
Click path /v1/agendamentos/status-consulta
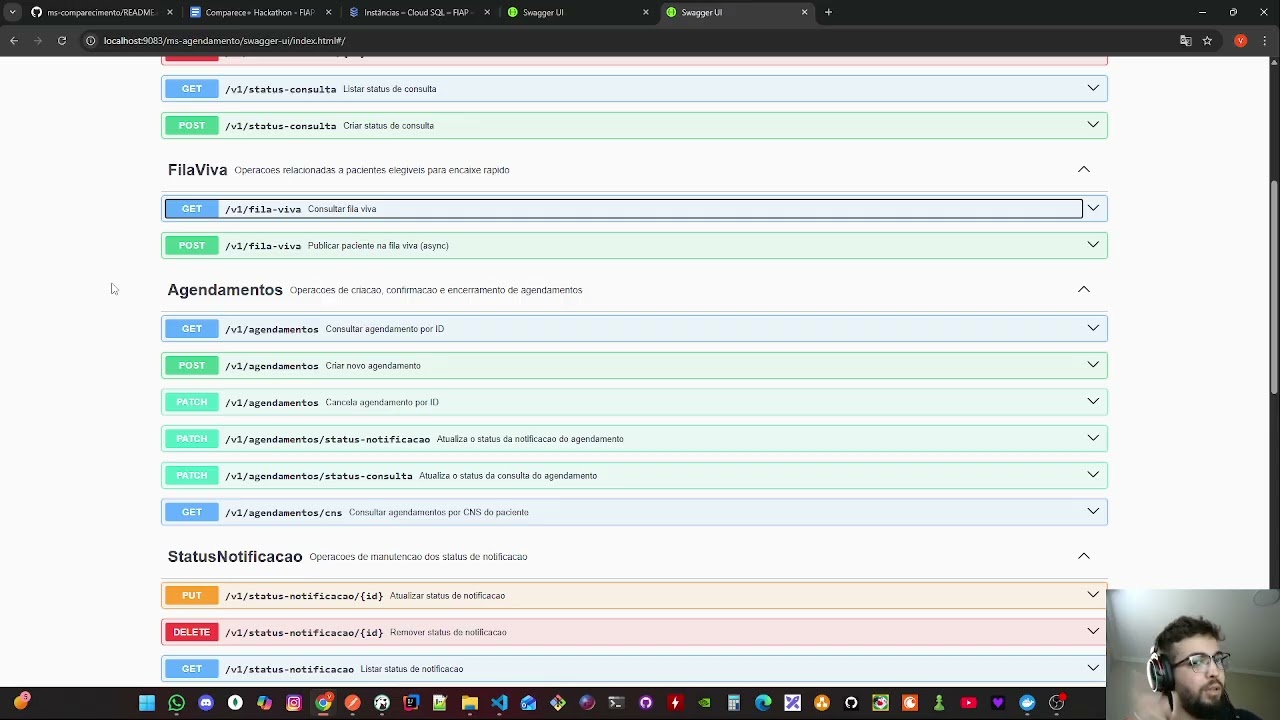click(318, 476)
